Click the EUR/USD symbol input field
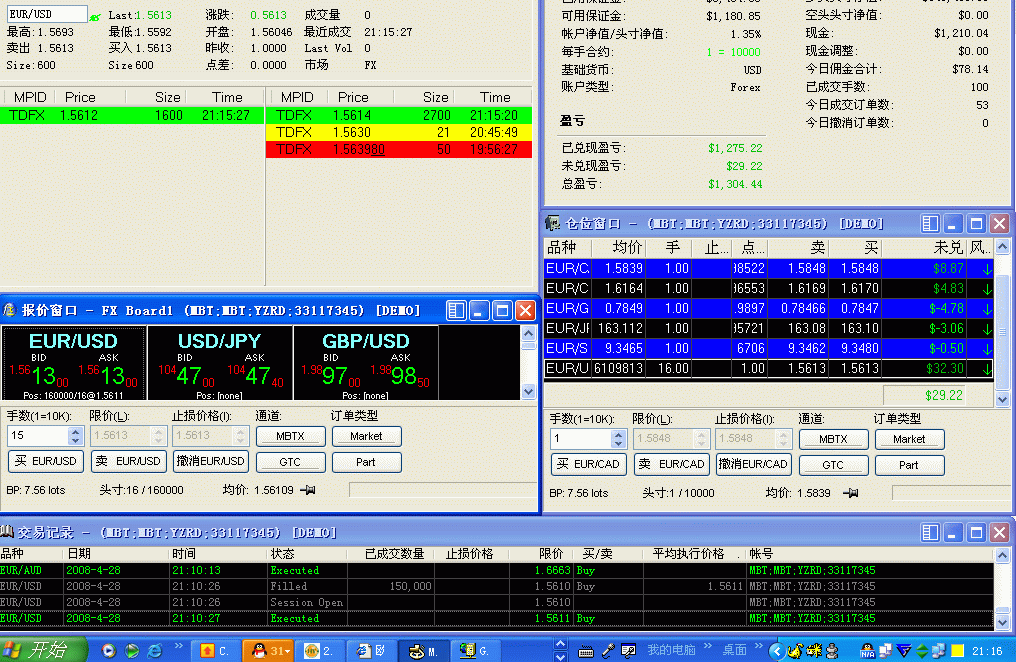Viewport: 1016px width, 662px height. [x=47, y=15]
